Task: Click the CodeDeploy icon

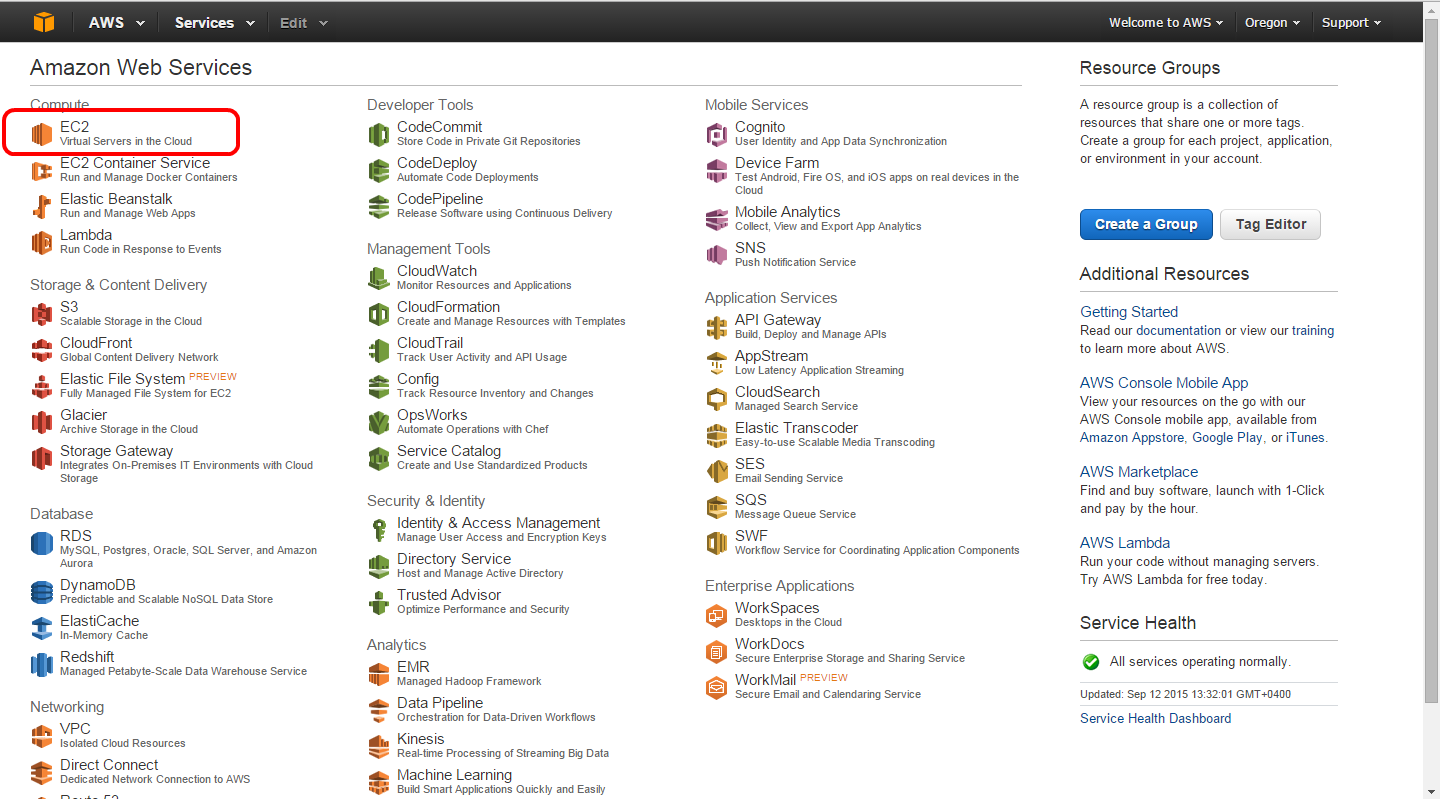Action: point(379,170)
